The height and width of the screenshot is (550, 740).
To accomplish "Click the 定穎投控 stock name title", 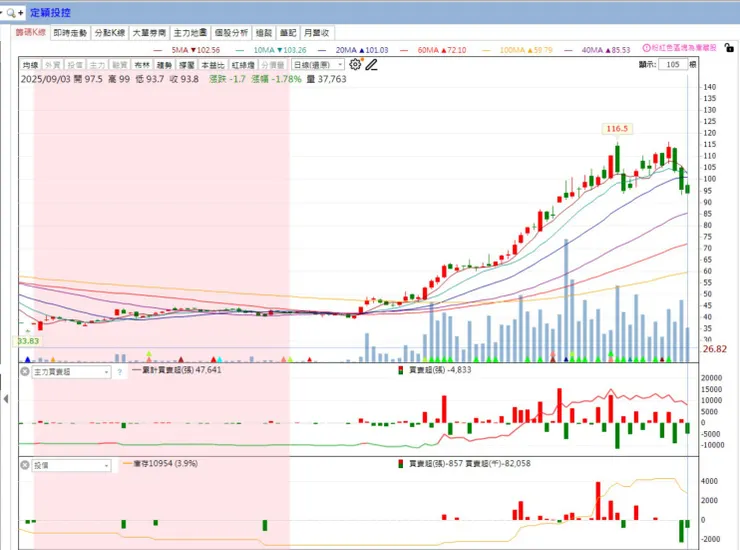I will [x=50, y=13].
